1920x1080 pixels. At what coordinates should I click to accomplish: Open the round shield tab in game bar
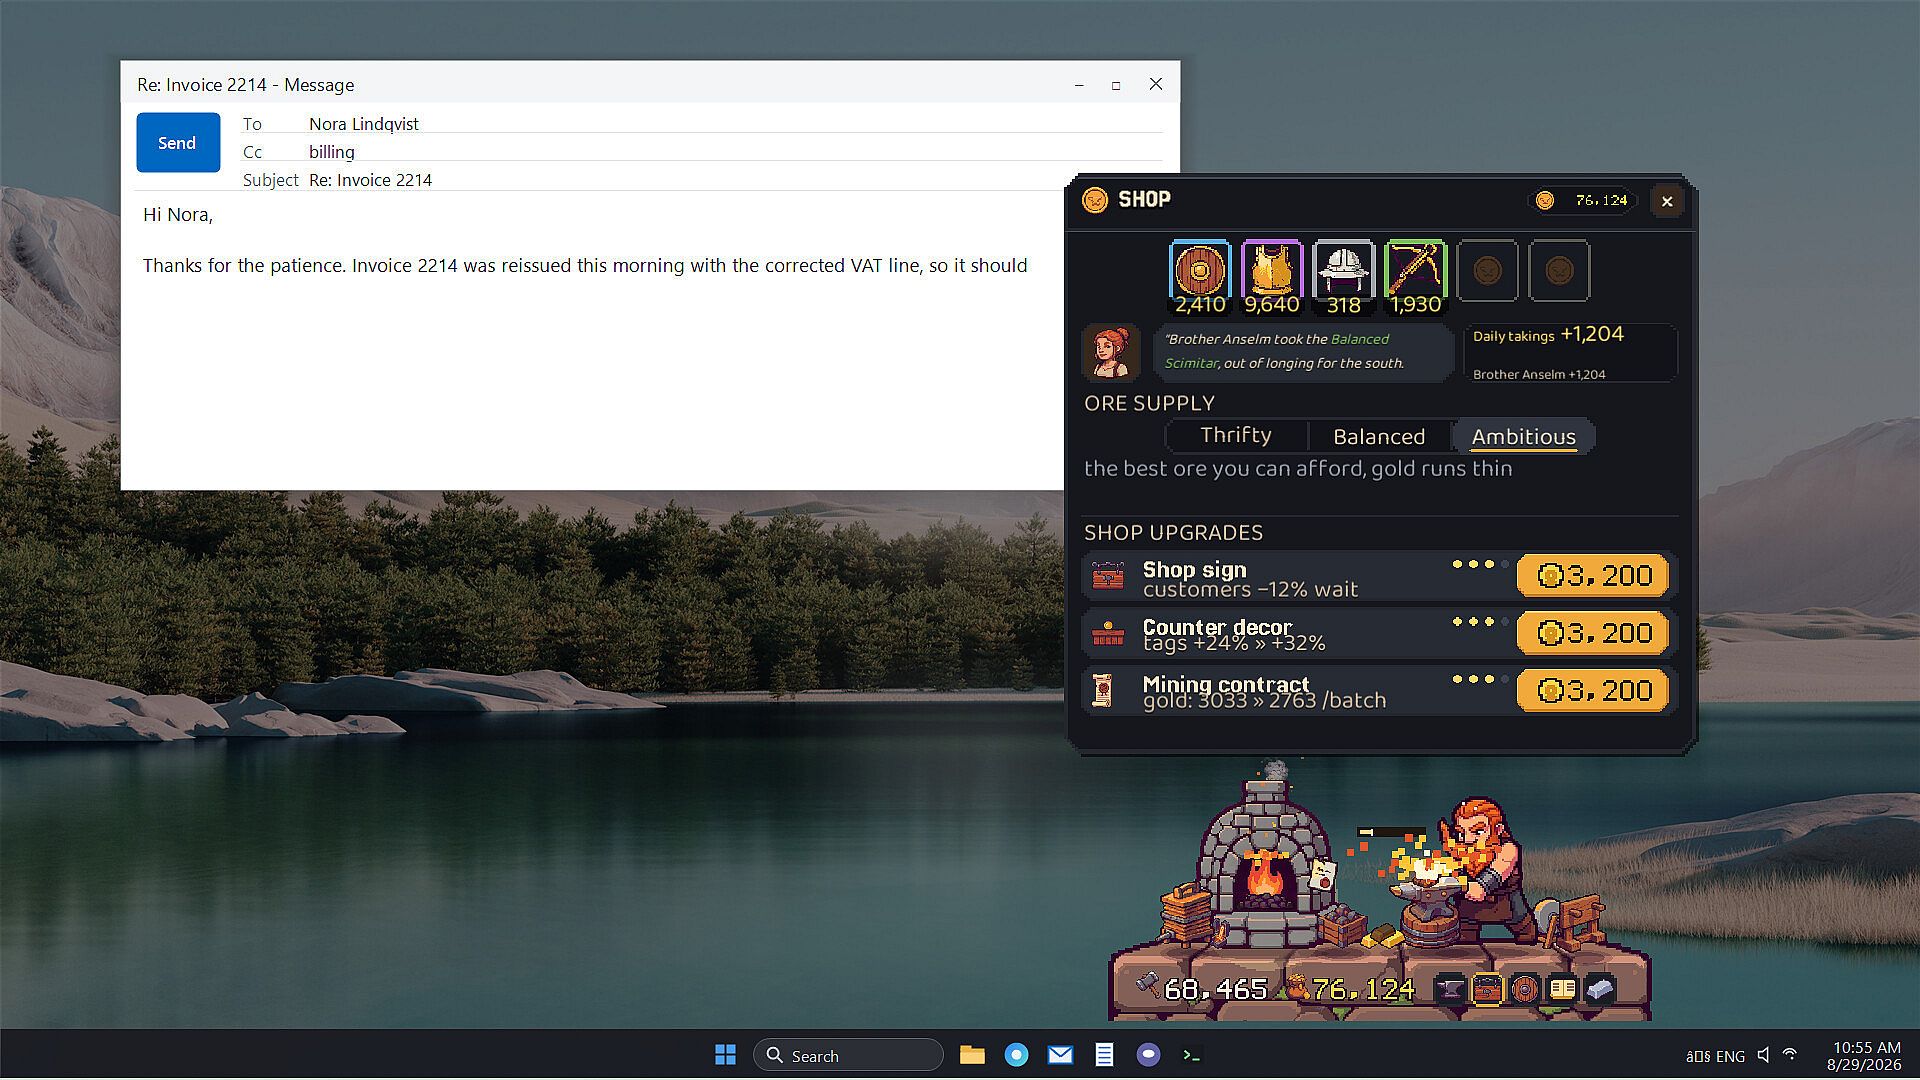point(1524,989)
